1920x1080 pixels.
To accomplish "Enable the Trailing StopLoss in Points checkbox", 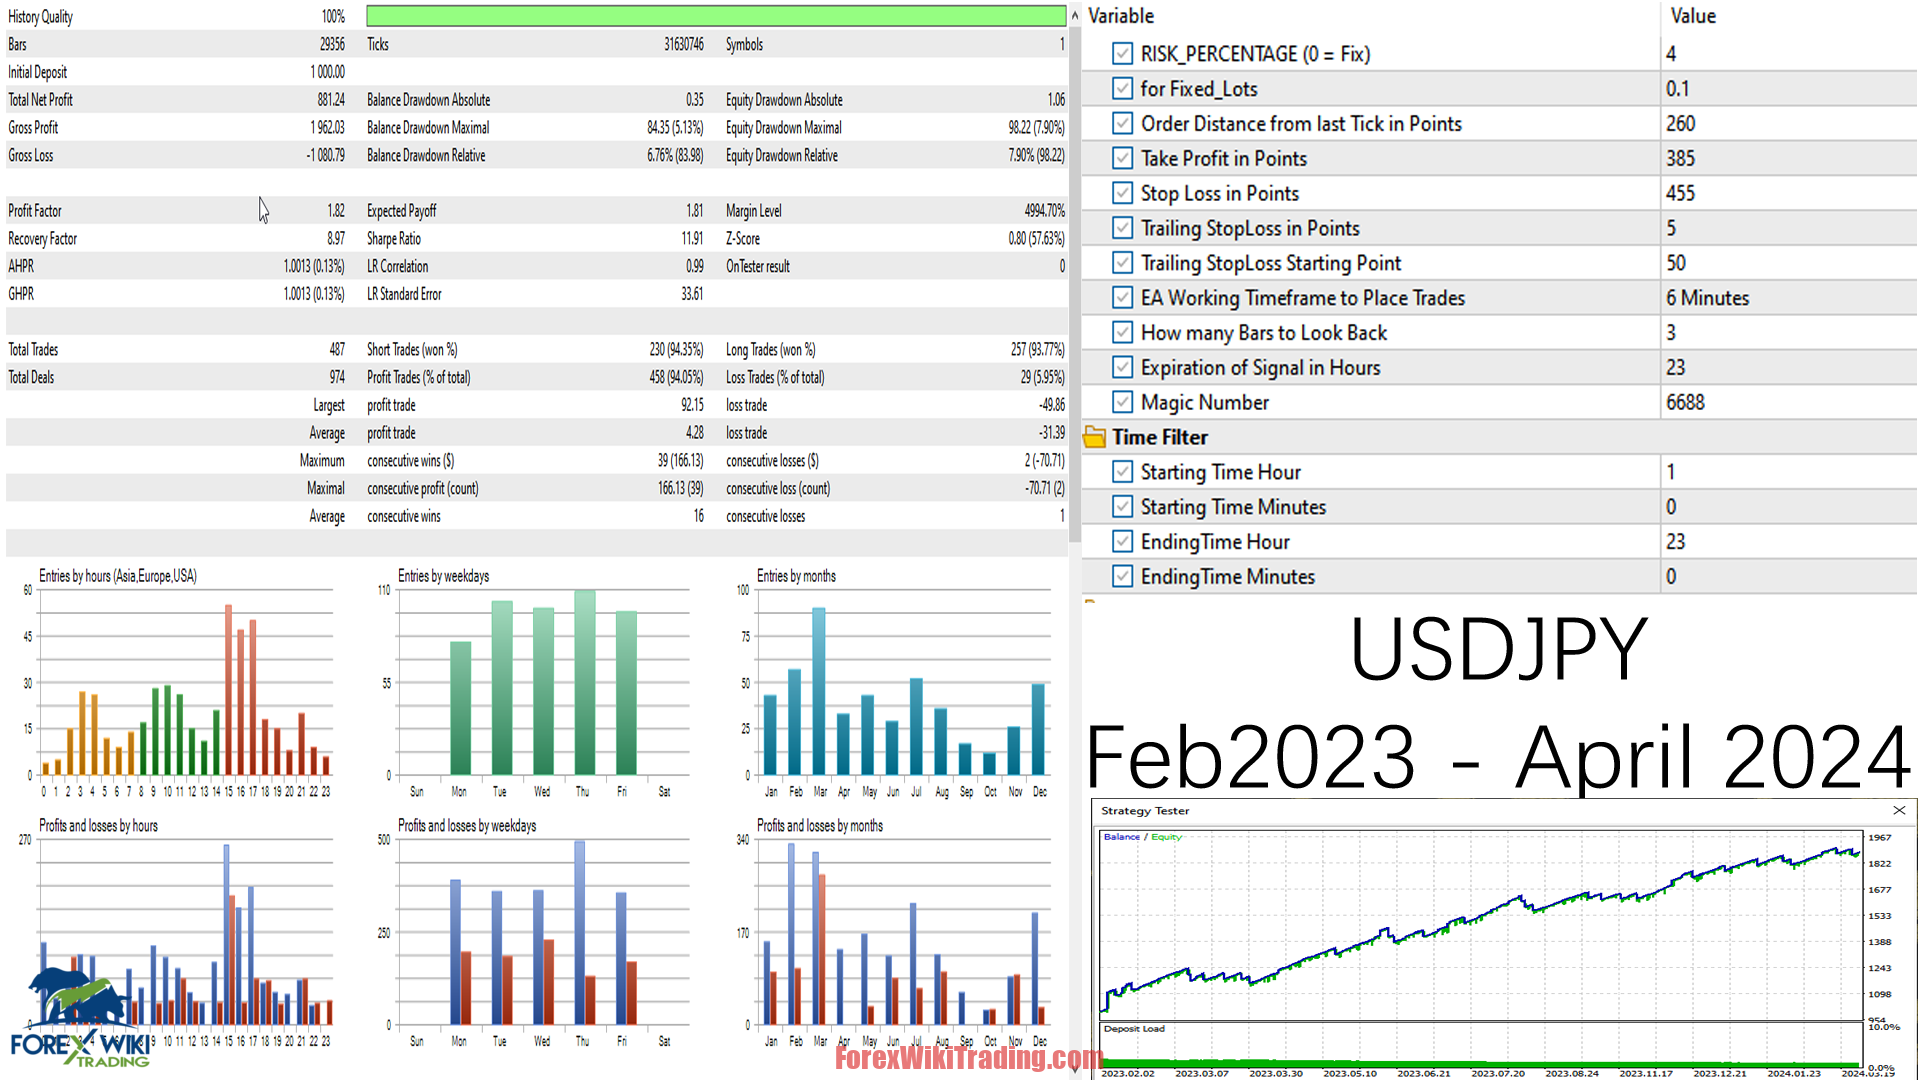I will click(1122, 227).
